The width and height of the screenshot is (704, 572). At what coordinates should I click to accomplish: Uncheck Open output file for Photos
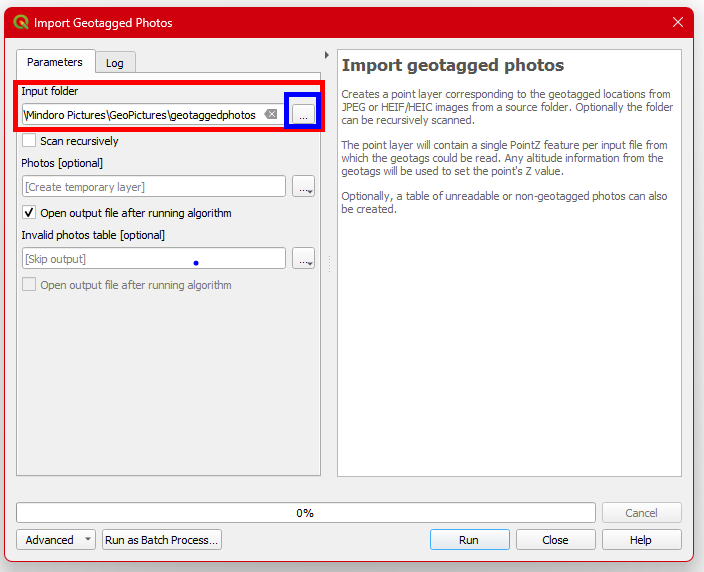29,213
